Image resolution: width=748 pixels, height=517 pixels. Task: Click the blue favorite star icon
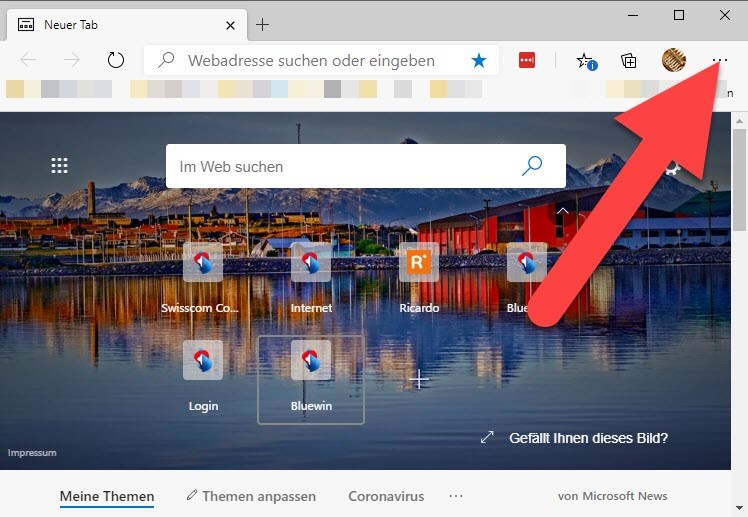pyautogui.click(x=479, y=60)
